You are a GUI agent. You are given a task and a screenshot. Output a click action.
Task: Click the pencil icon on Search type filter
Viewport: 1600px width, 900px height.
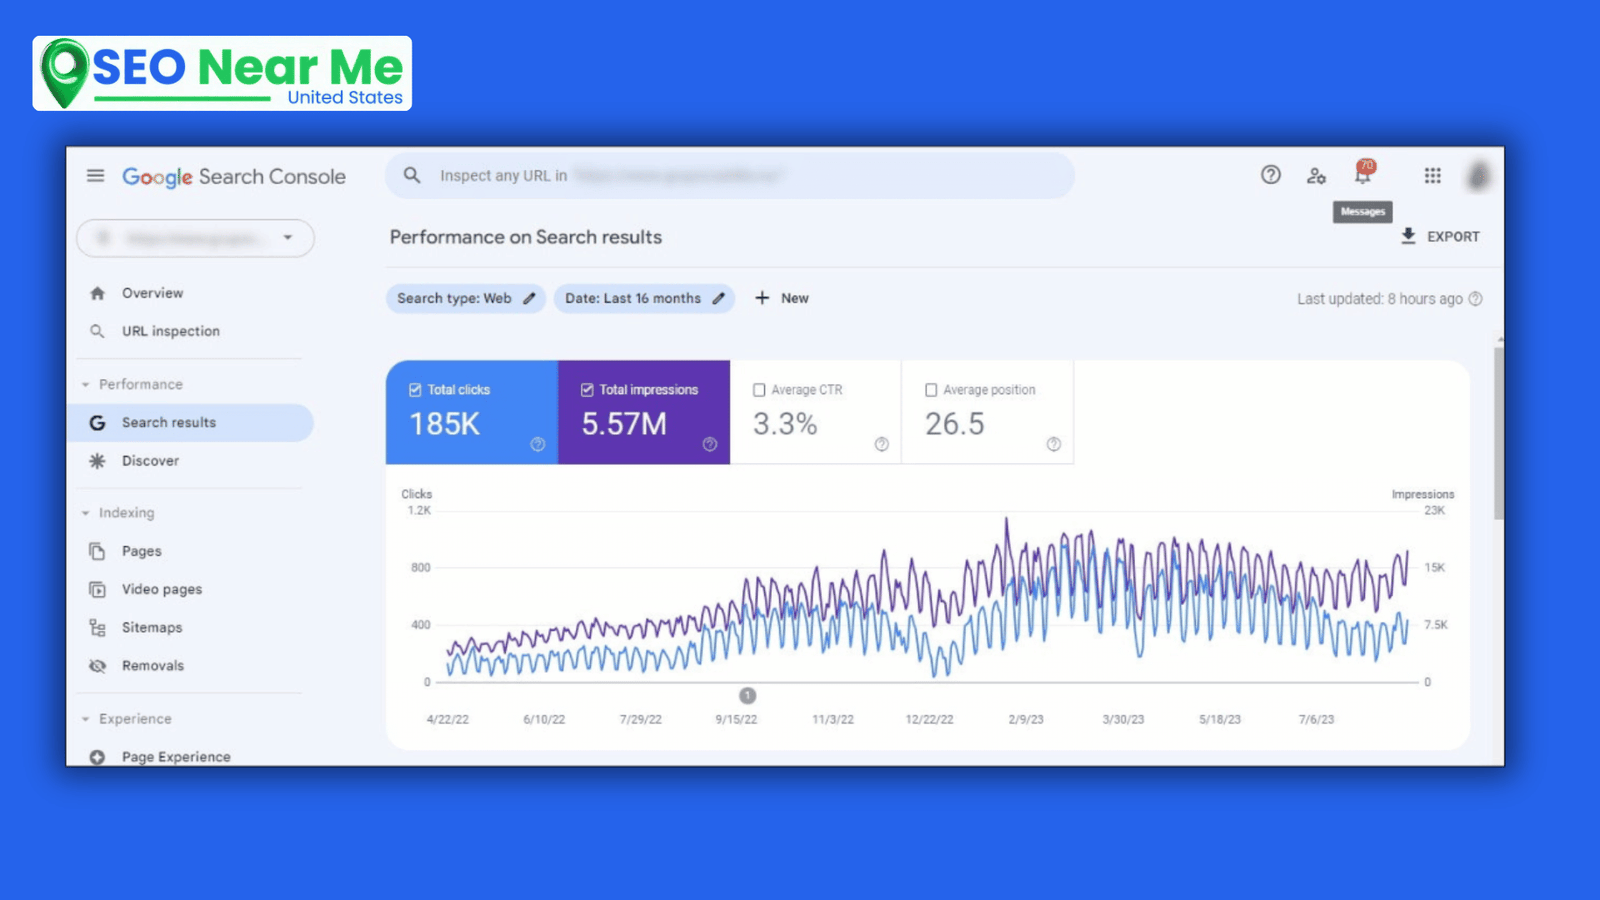pos(529,298)
